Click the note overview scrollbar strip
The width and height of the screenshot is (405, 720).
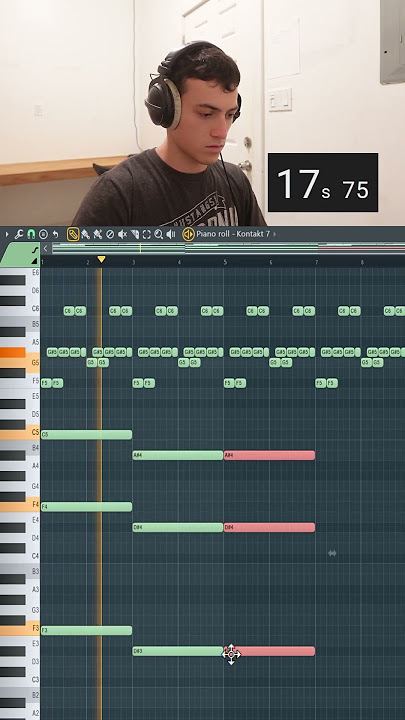[x=228, y=248]
